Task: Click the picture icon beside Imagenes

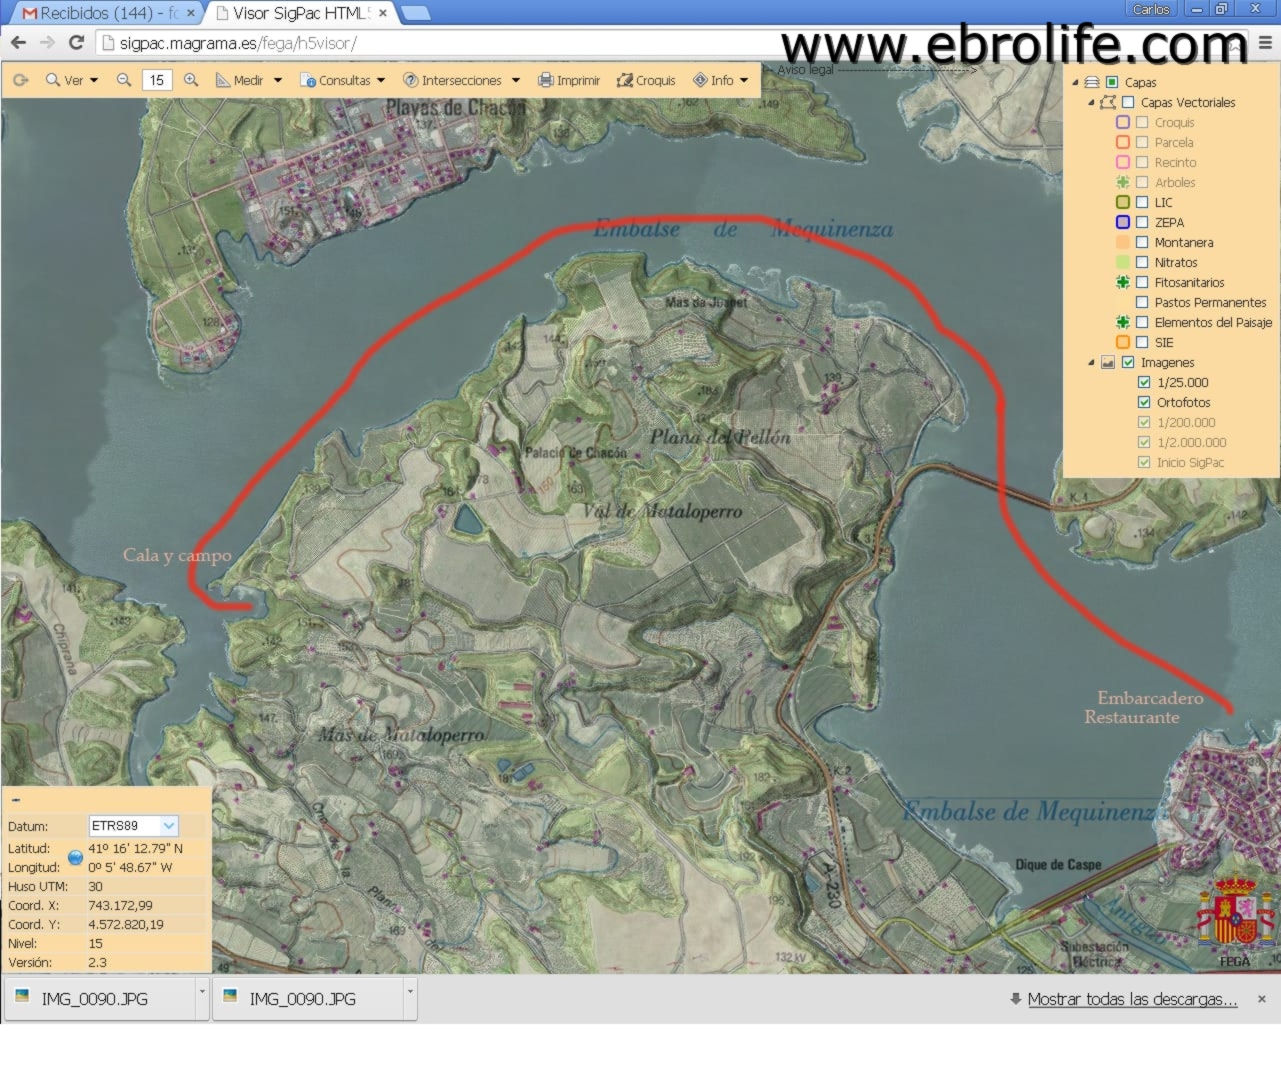Action: point(1108,362)
